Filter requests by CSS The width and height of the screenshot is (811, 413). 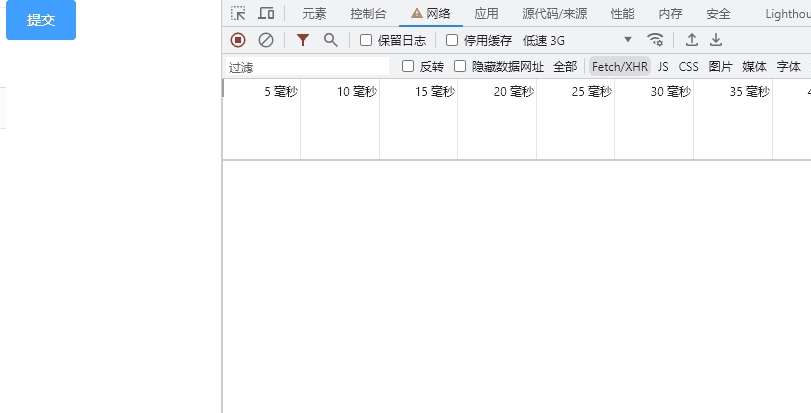coord(688,67)
